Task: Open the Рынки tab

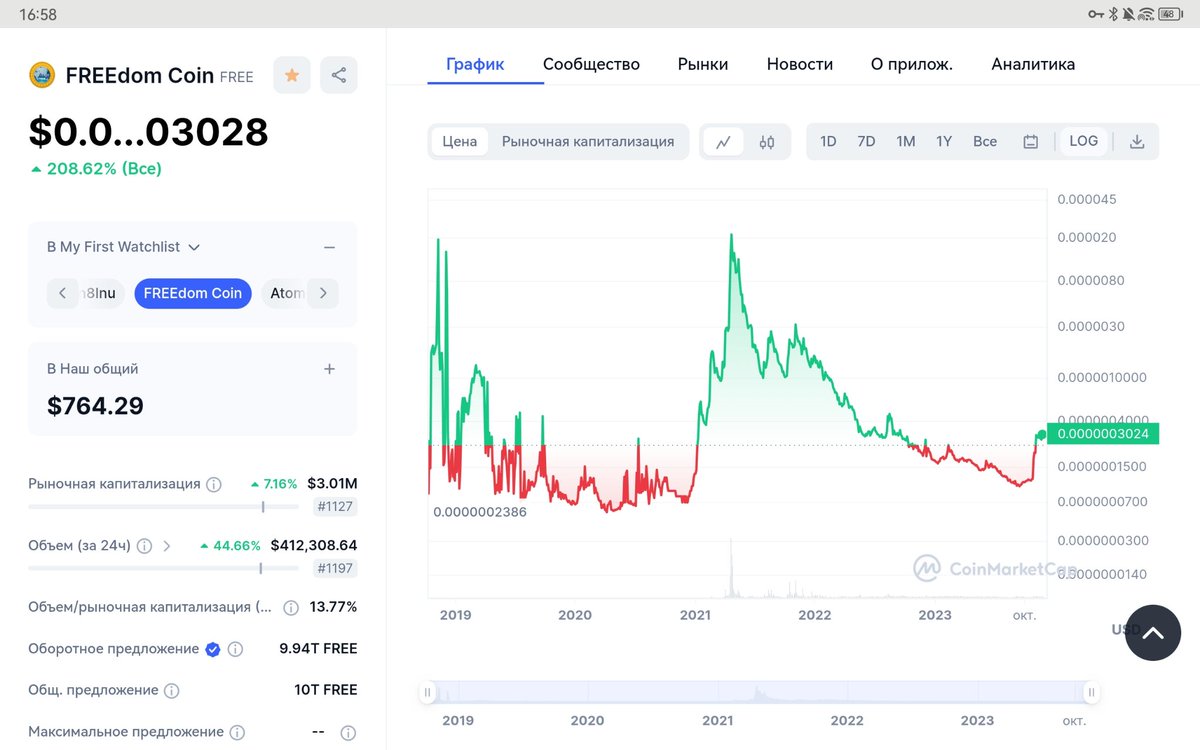Action: [x=703, y=64]
